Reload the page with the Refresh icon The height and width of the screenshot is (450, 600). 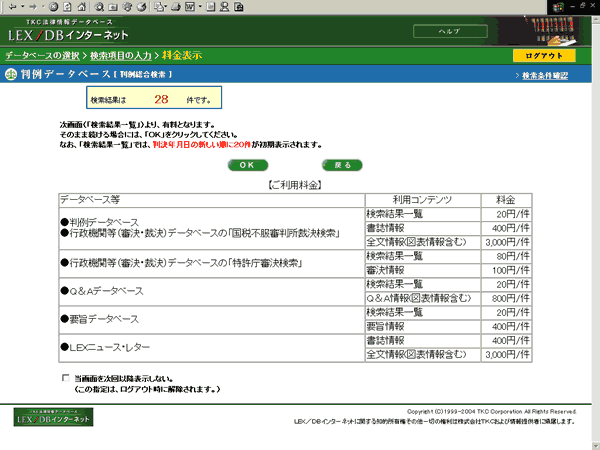pyautogui.click(x=67, y=7)
